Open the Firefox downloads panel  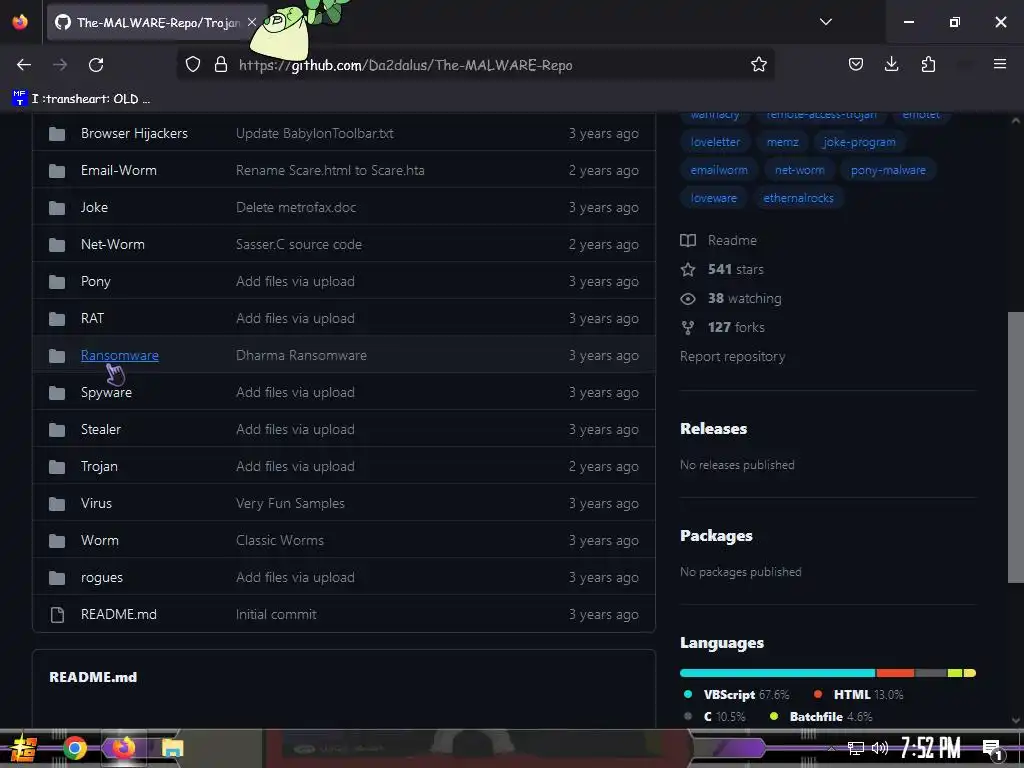[x=891, y=65]
